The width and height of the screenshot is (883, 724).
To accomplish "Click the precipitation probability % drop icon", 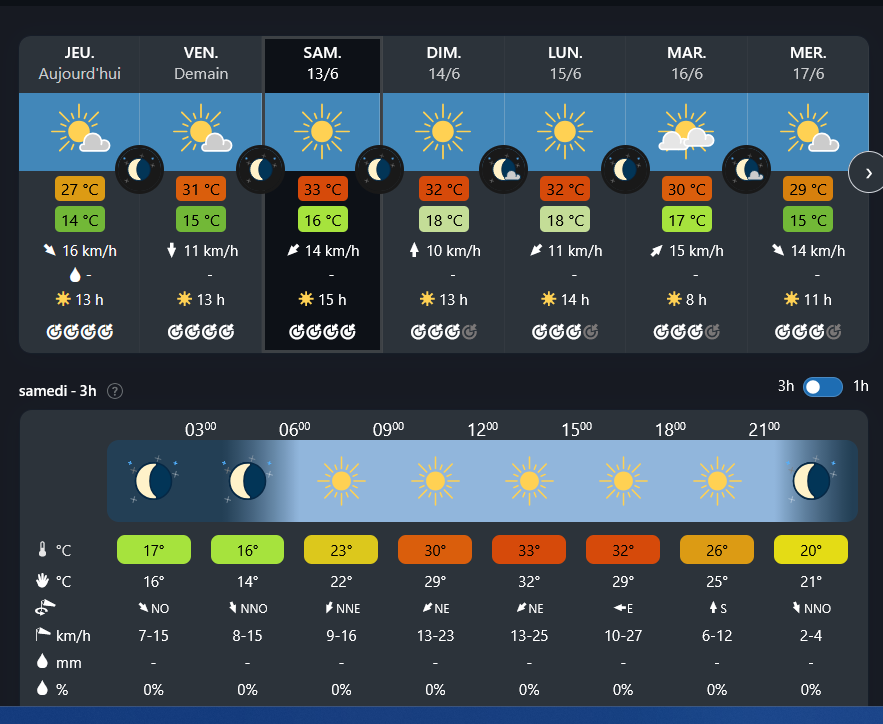I will pos(42,688).
